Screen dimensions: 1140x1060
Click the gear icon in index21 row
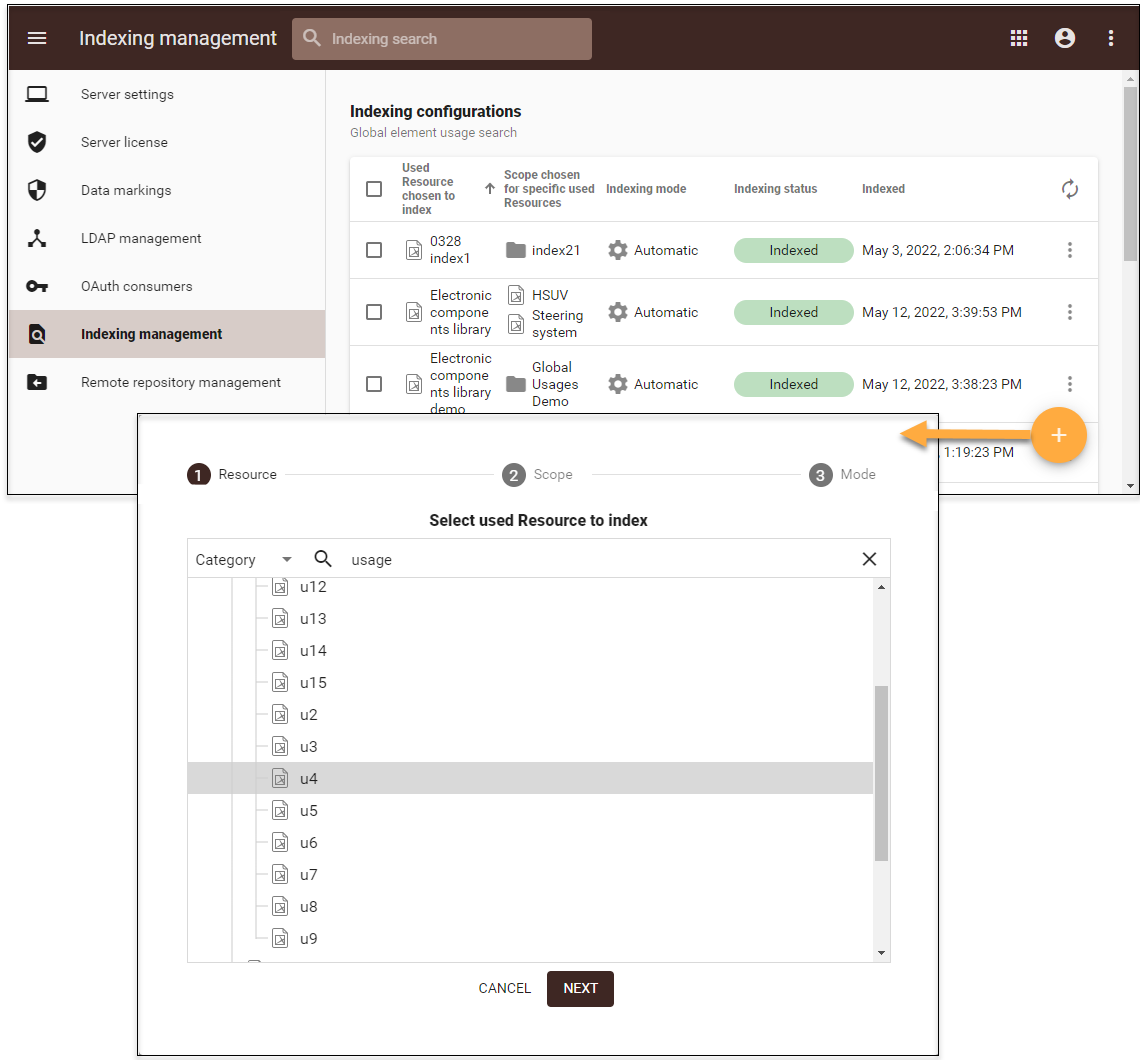pyautogui.click(x=618, y=250)
